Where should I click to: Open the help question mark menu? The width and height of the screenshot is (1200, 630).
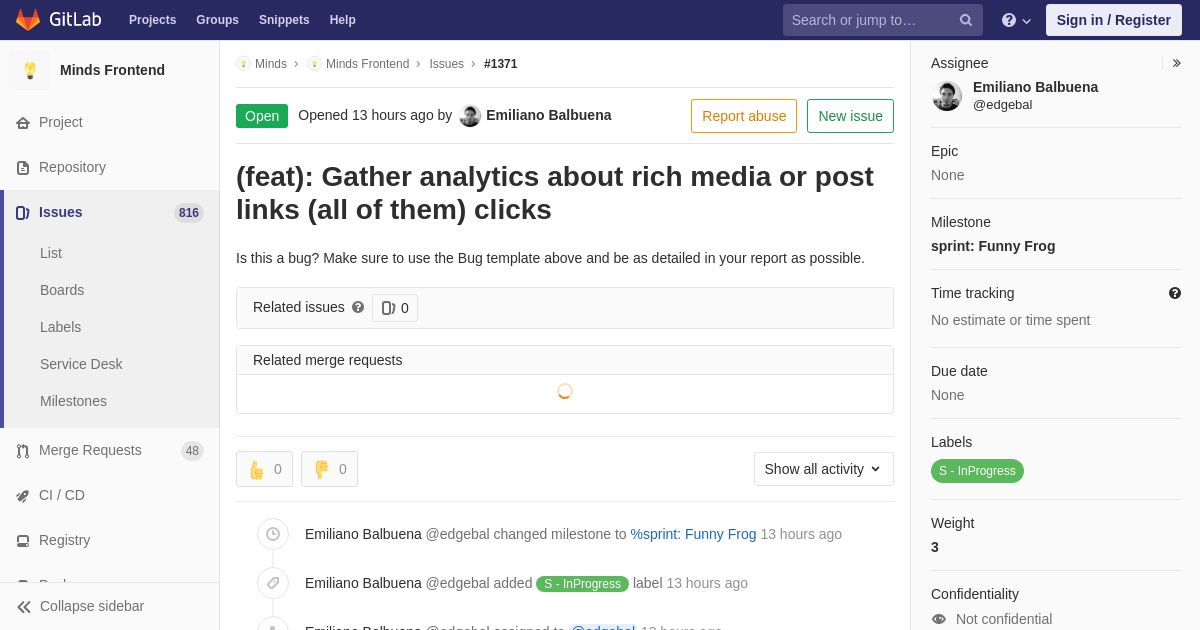coord(1016,20)
